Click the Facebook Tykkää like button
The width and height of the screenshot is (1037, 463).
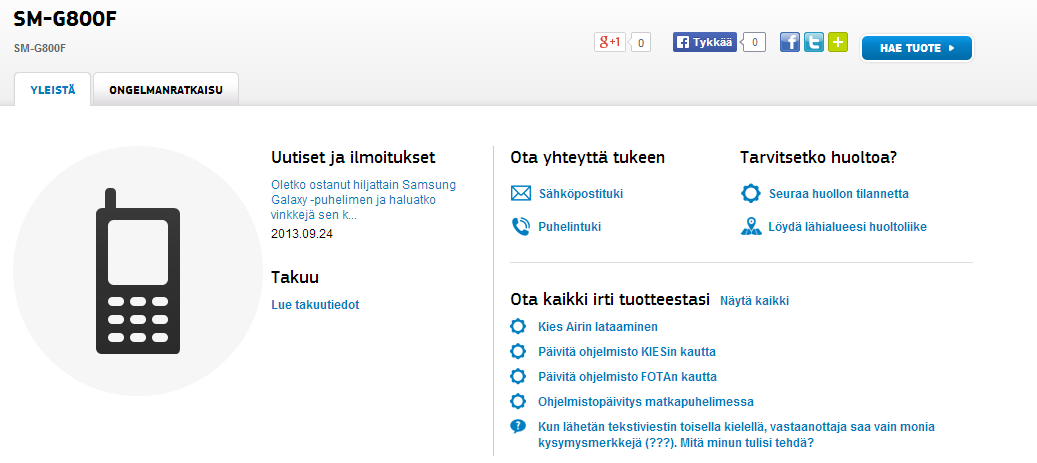click(x=705, y=42)
